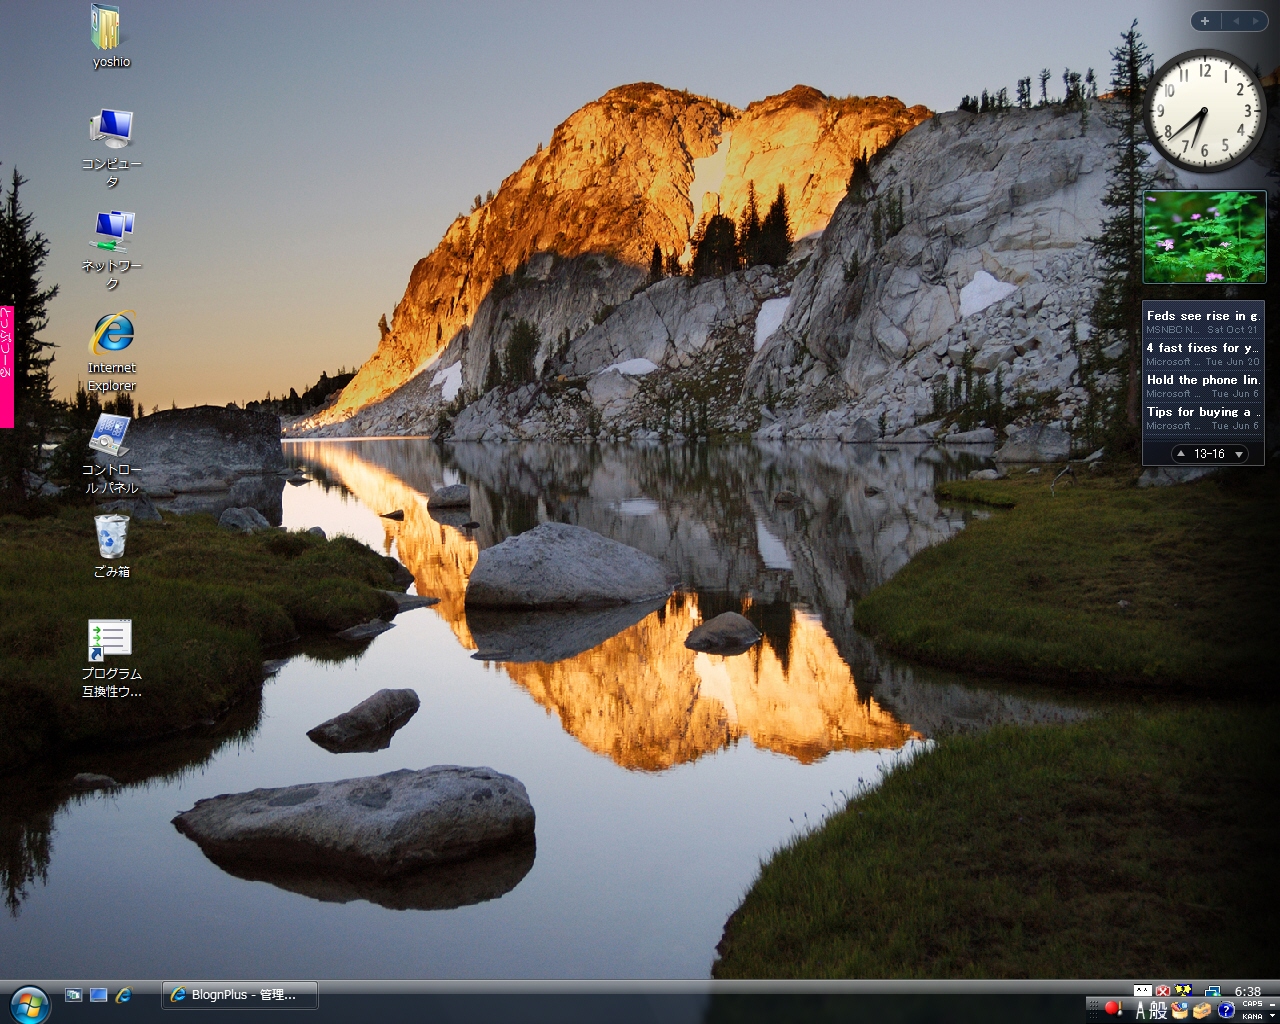This screenshot has width=1280, height=1024.
Task: Open the ネットワーク desktop icon
Action: pyautogui.click(x=112, y=232)
